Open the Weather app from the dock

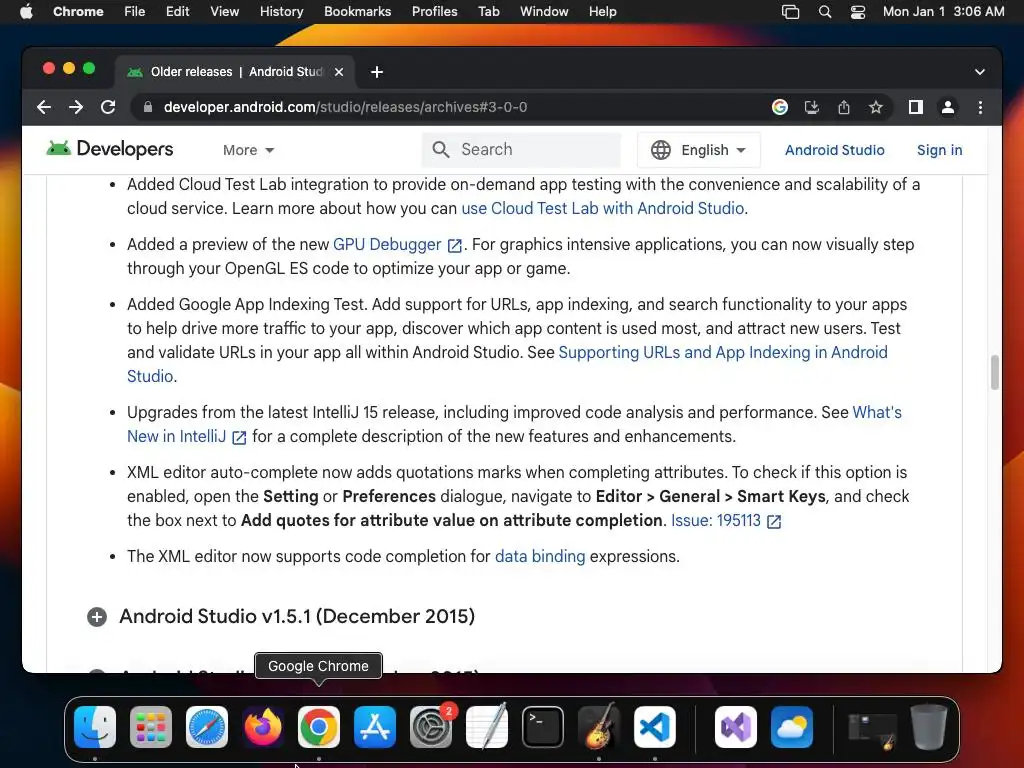click(x=792, y=727)
